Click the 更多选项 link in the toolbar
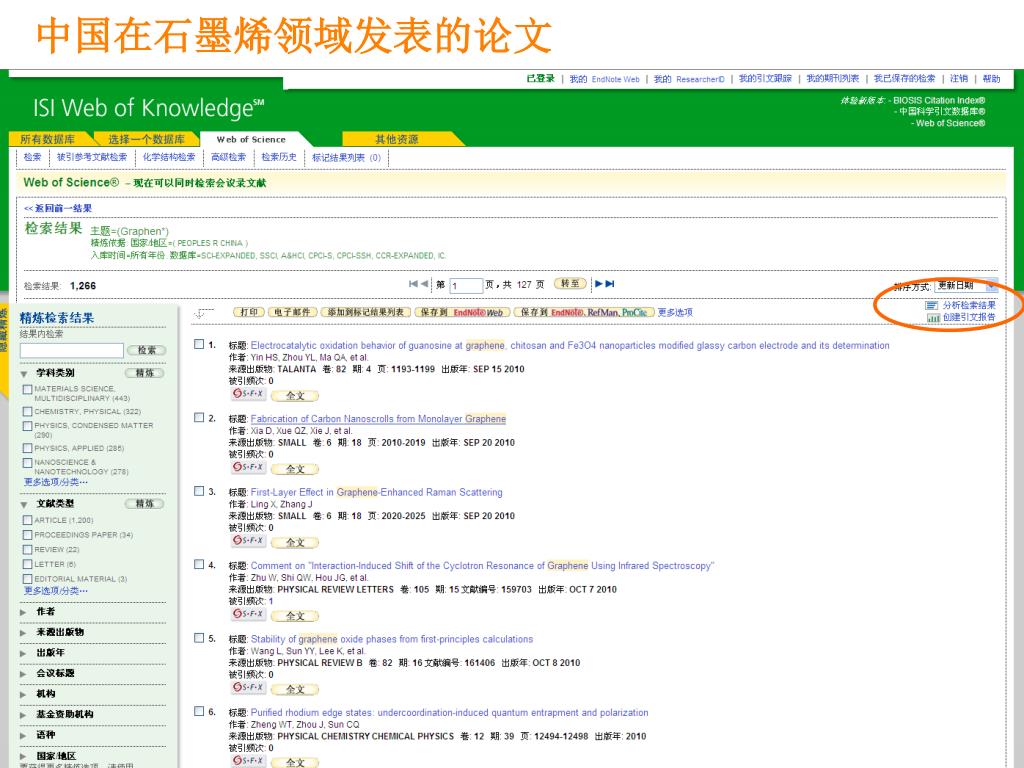 tap(675, 312)
